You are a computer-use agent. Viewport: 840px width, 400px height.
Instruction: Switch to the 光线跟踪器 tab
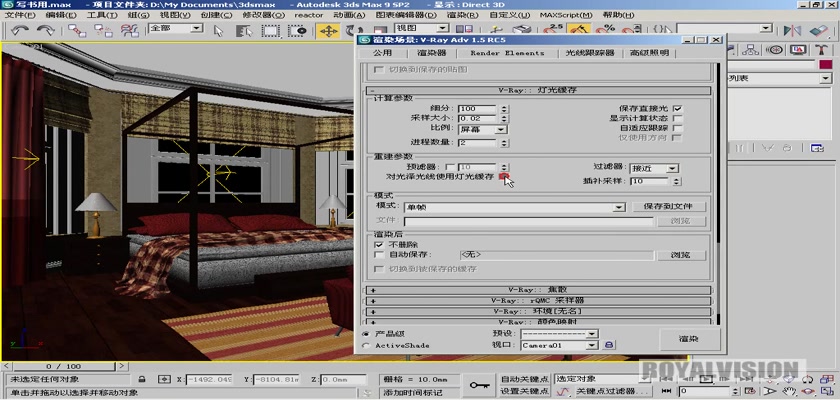click(x=590, y=53)
